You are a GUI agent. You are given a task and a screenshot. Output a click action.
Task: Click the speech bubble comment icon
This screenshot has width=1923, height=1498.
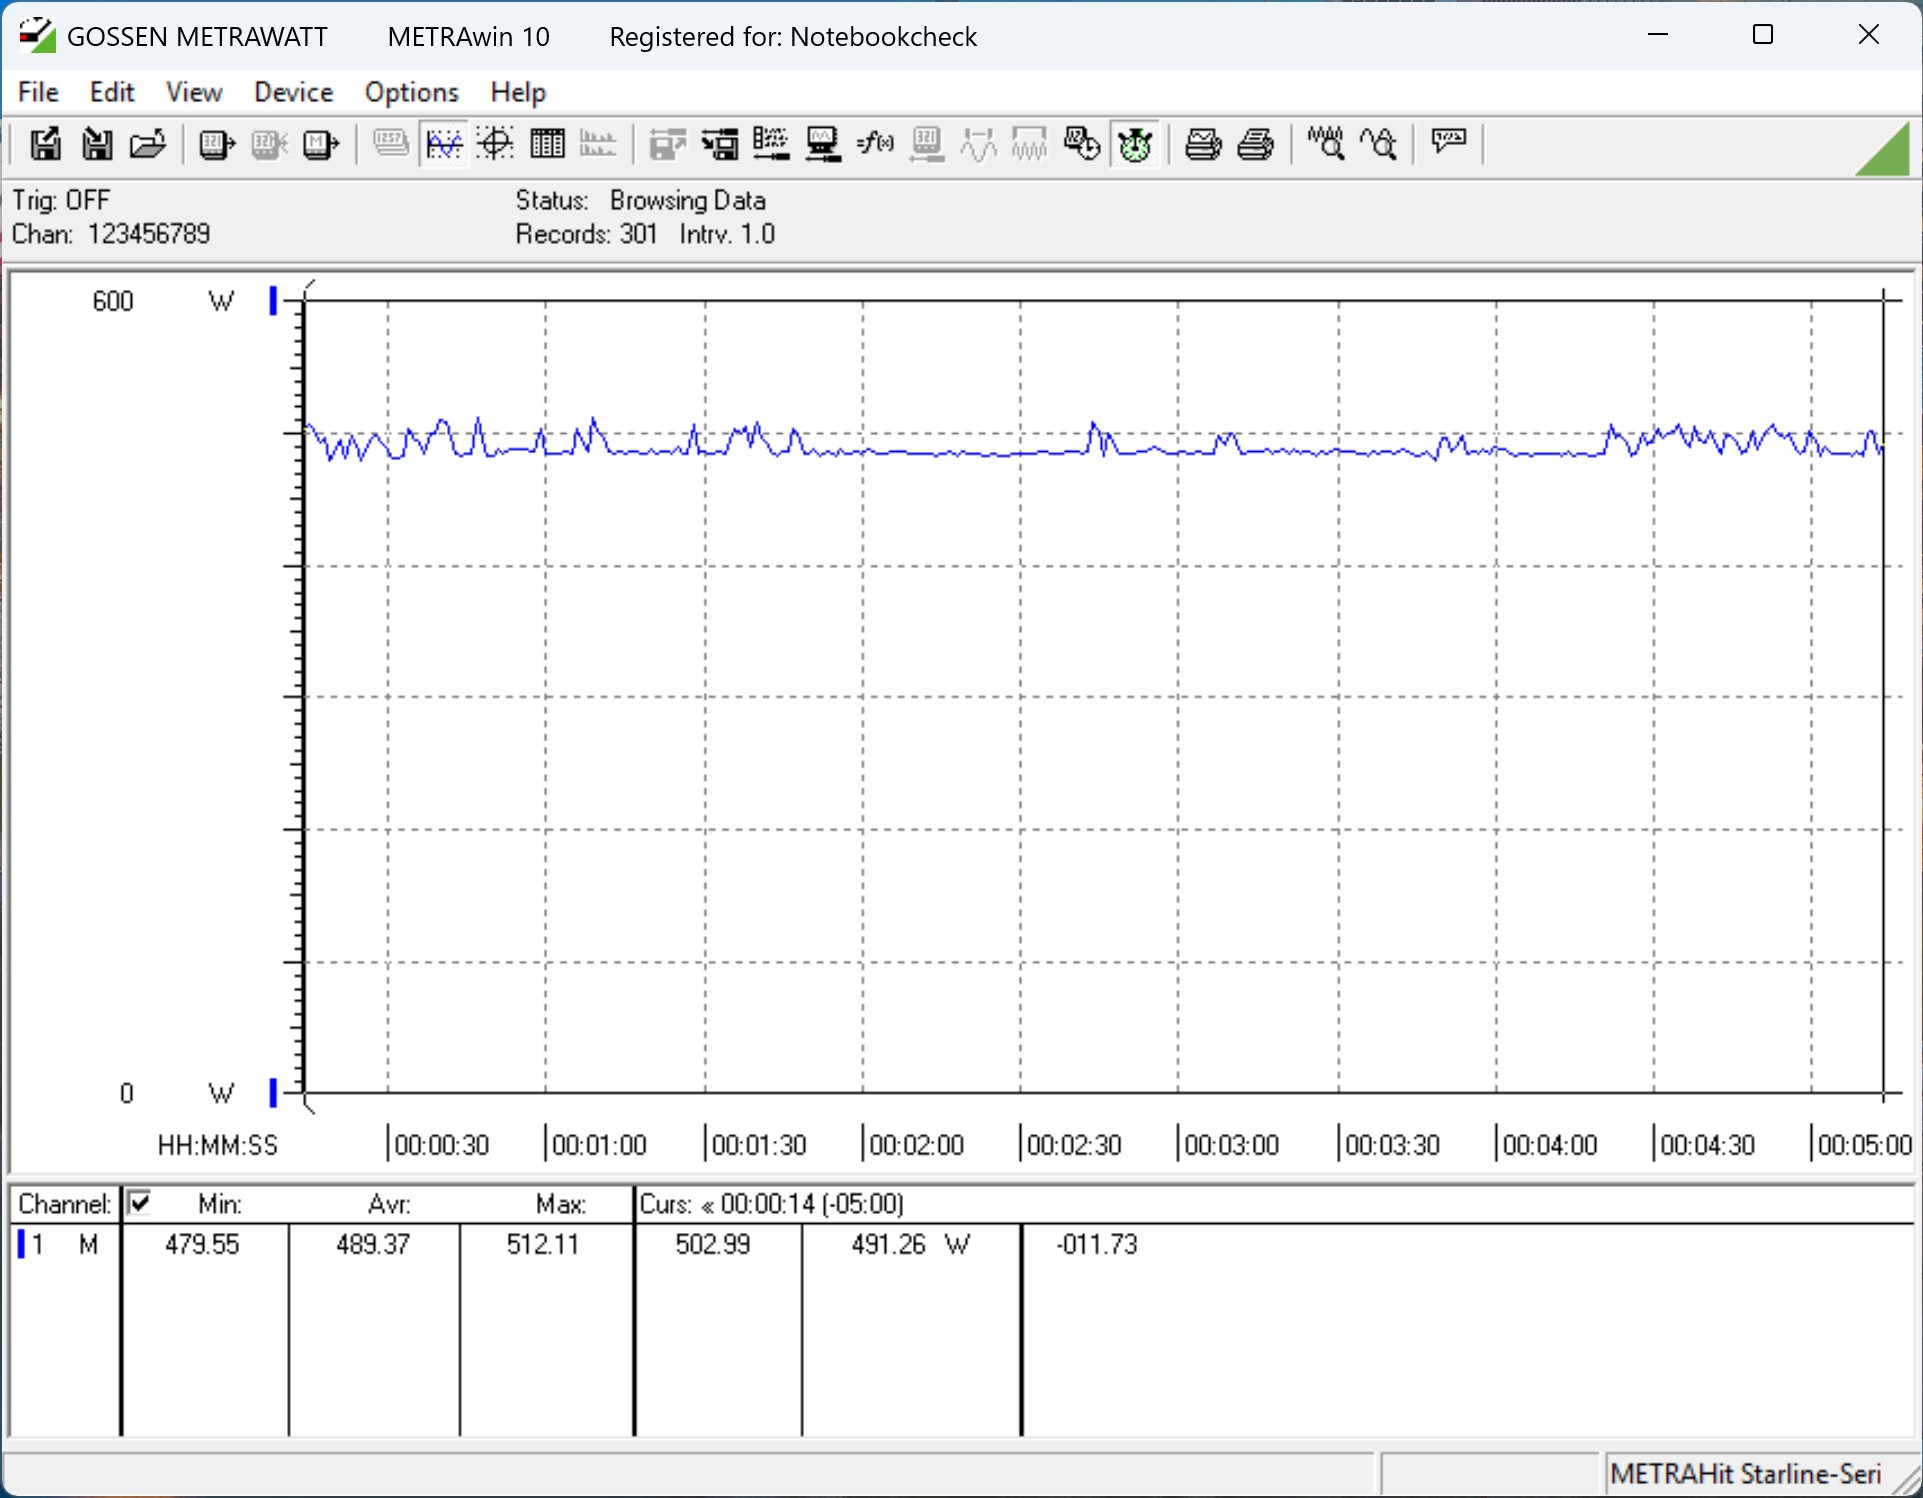[1448, 142]
